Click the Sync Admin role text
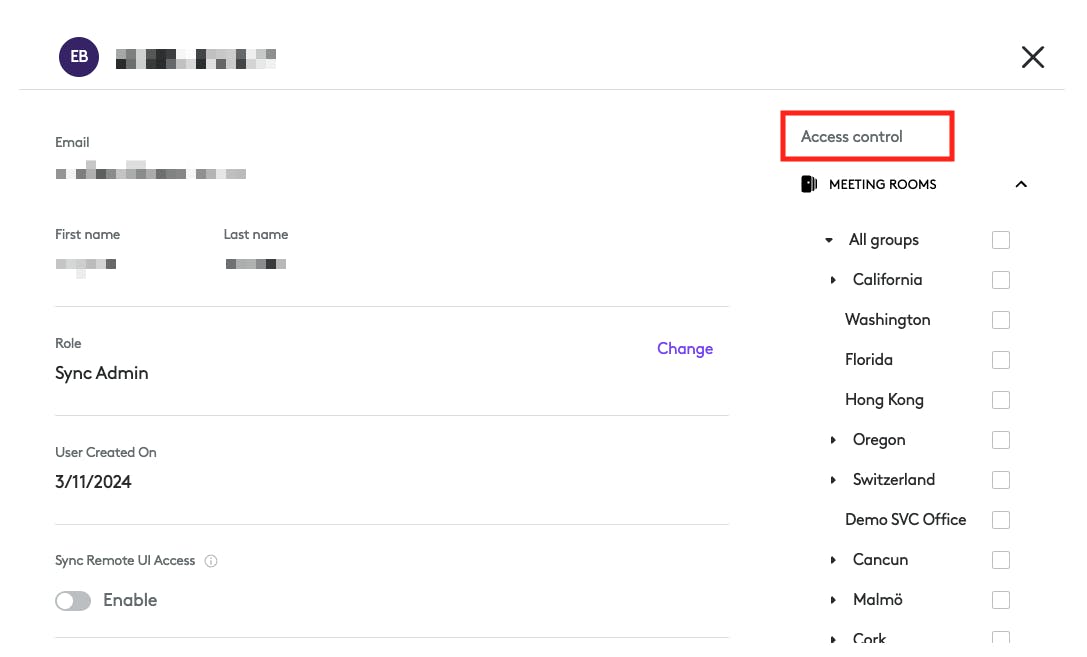 tap(102, 373)
